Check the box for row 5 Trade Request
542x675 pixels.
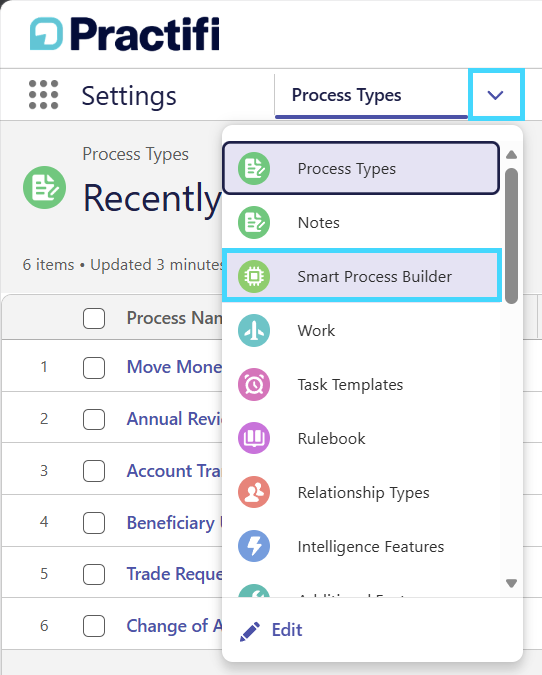(x=94, y=574)
